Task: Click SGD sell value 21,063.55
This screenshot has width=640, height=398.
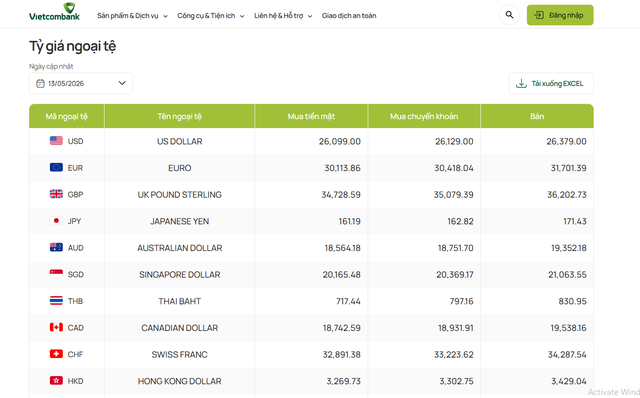Action: click(567, 275)
